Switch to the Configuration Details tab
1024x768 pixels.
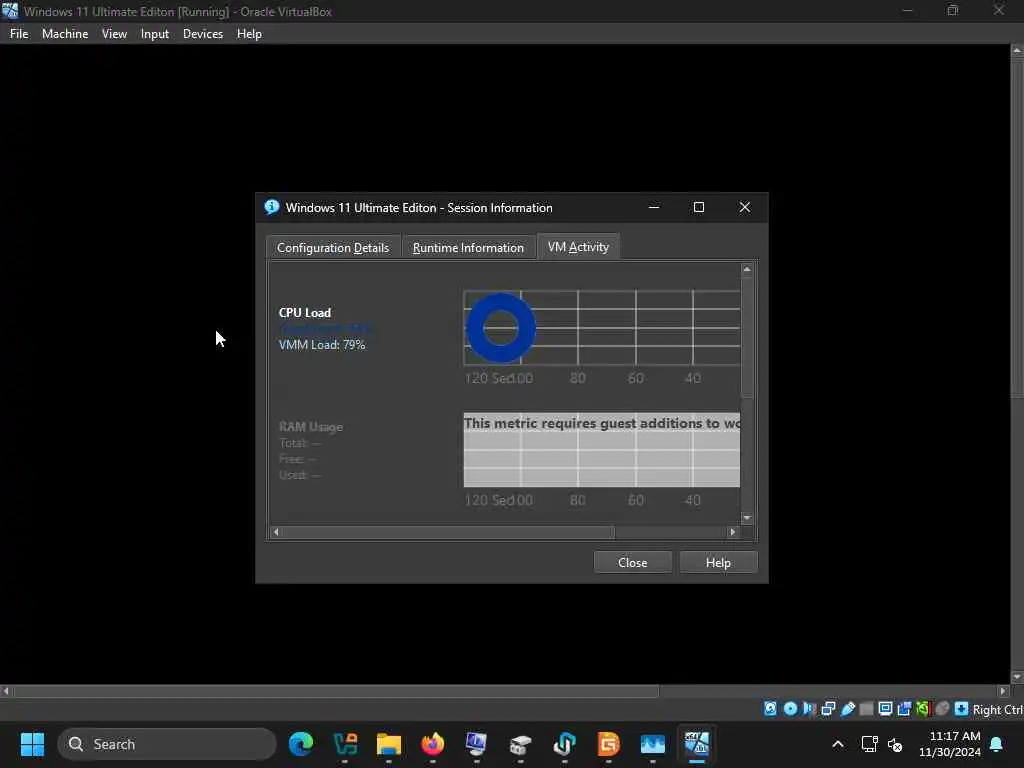pos(333,248)
